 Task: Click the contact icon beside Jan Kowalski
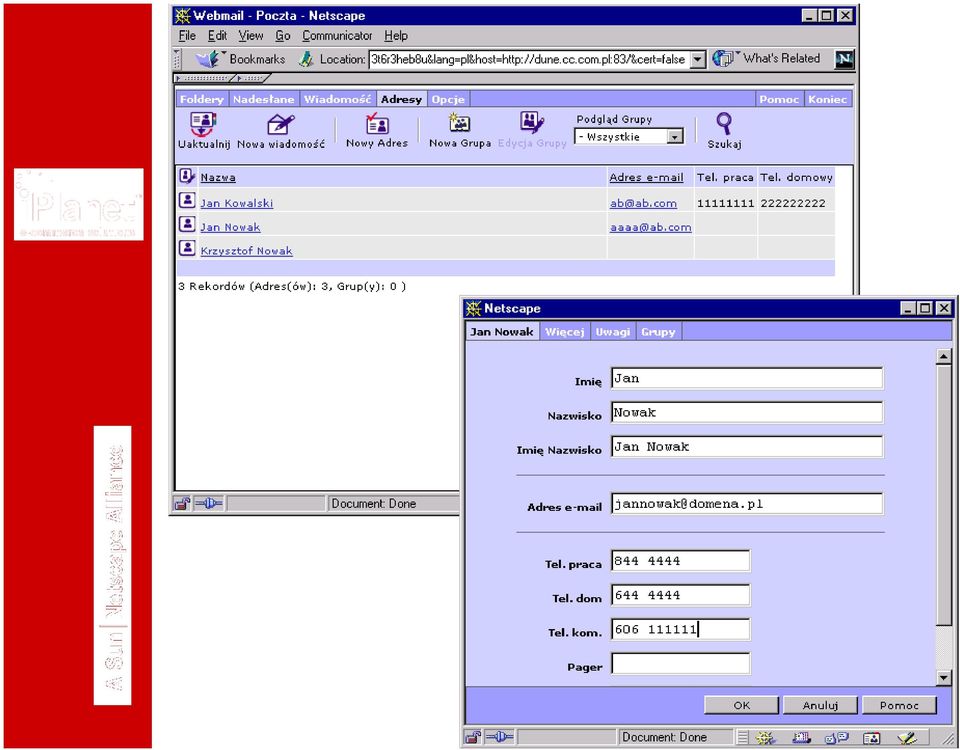(187, 201)
